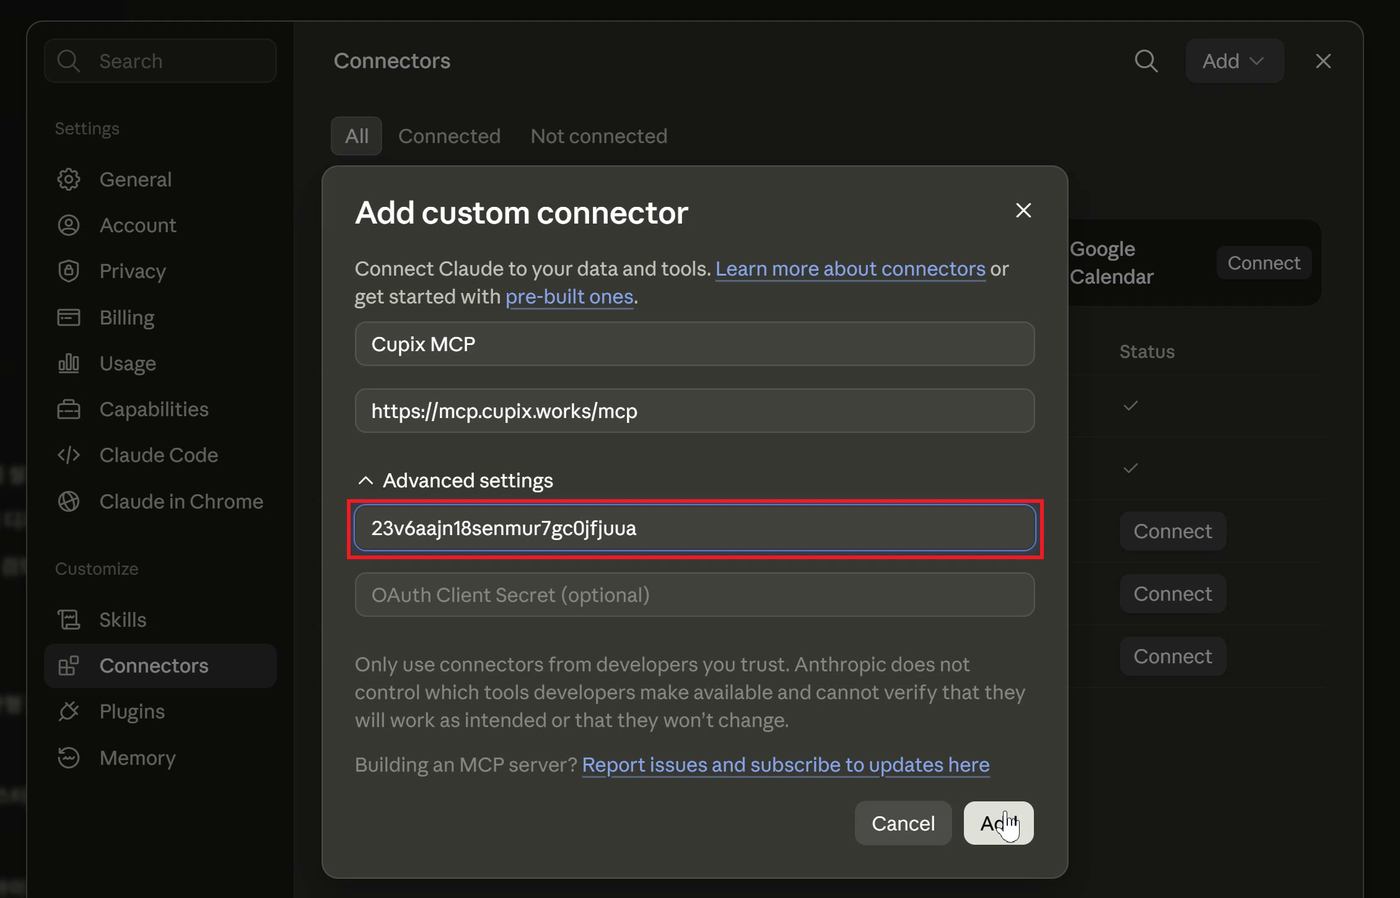
Task: Click the Account person icon
Action: coord(69,225)
